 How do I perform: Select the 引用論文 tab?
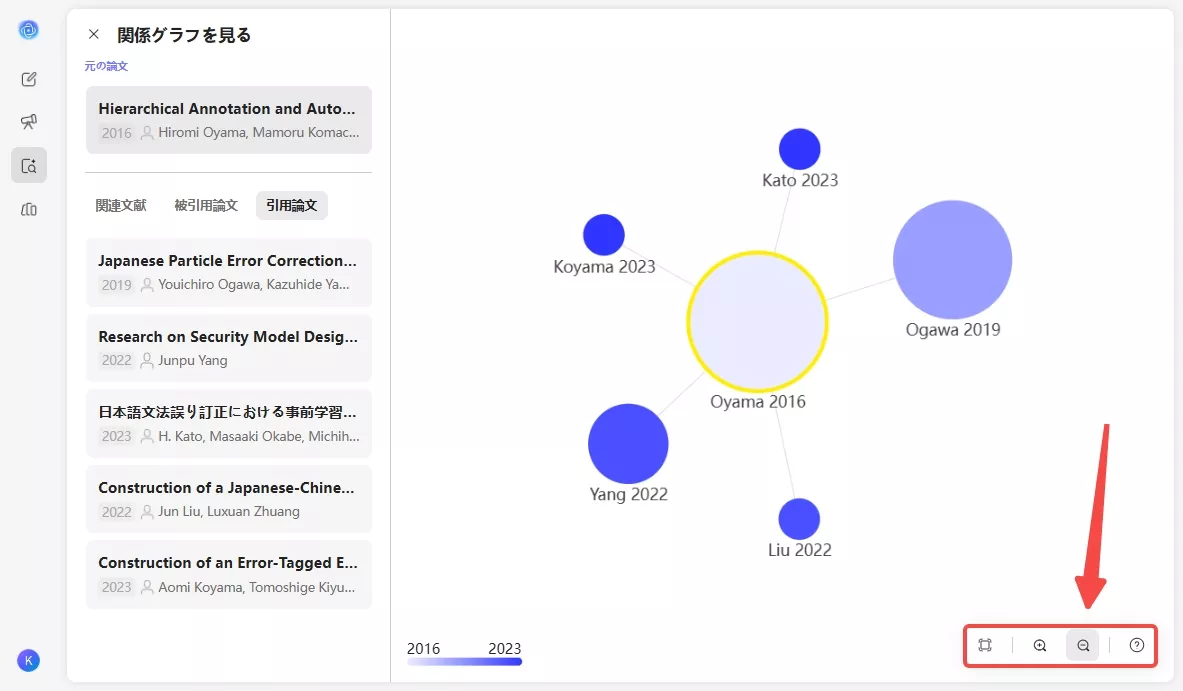coord(292,205)
